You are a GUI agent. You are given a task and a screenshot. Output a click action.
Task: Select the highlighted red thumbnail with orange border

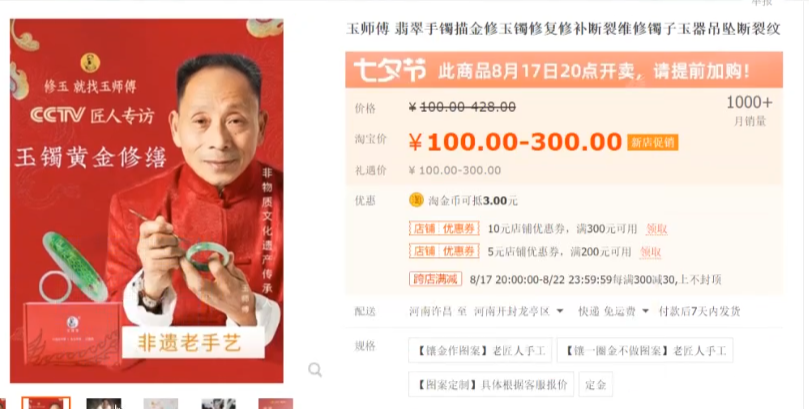tap(46, 403)
